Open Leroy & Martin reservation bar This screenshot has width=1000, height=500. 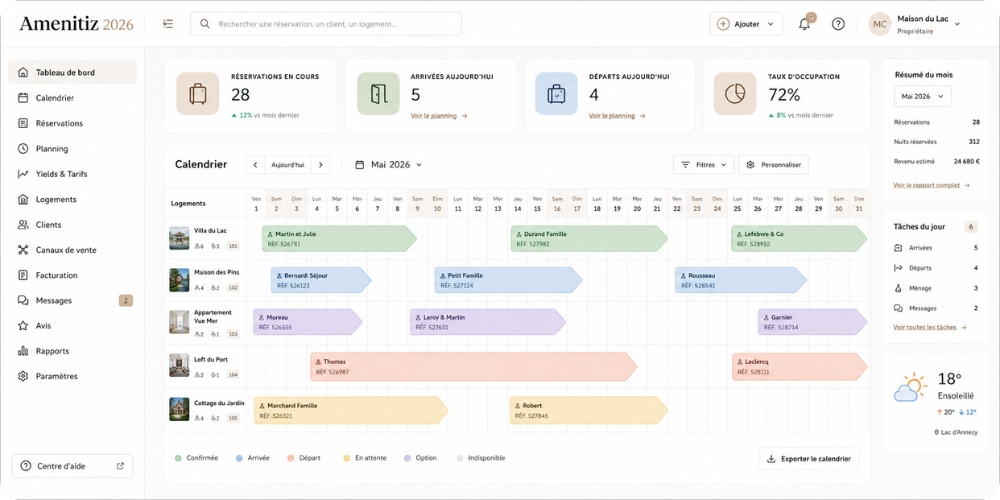[x=488, y=322]
